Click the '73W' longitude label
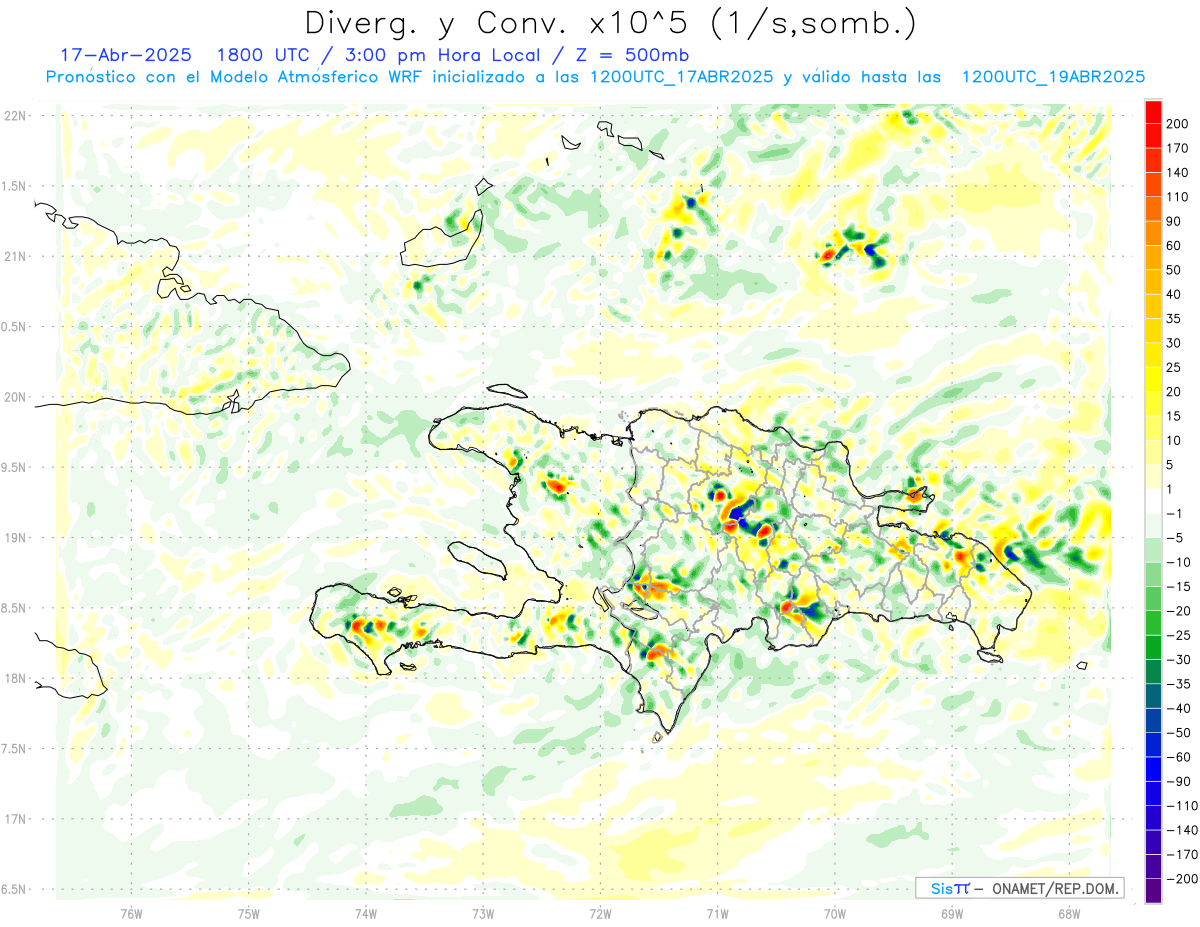Viewport: 1200px width, 927px height. click(x=483, y=914)
